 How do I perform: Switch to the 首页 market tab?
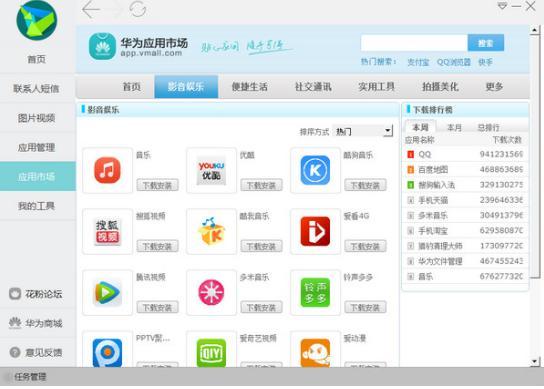(x=132, y=87)
